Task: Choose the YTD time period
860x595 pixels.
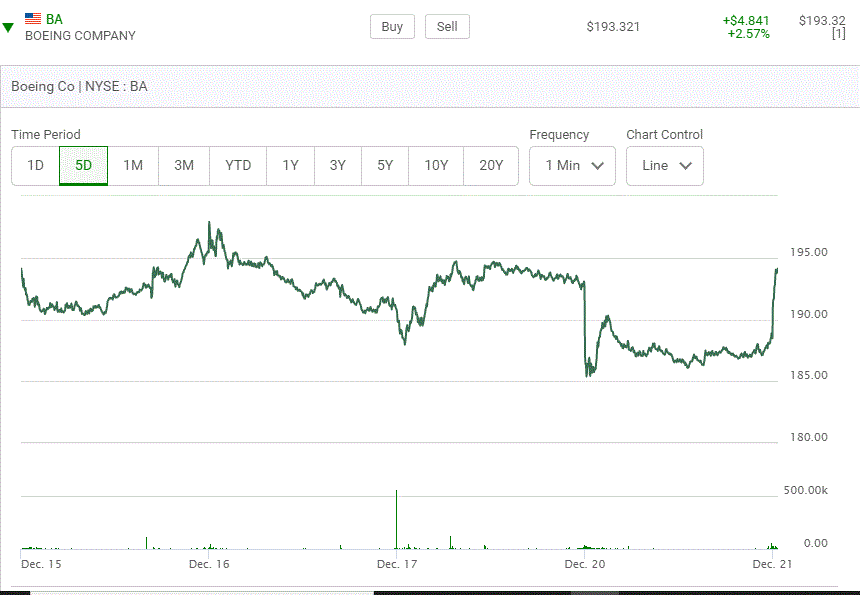Action: 238,166
